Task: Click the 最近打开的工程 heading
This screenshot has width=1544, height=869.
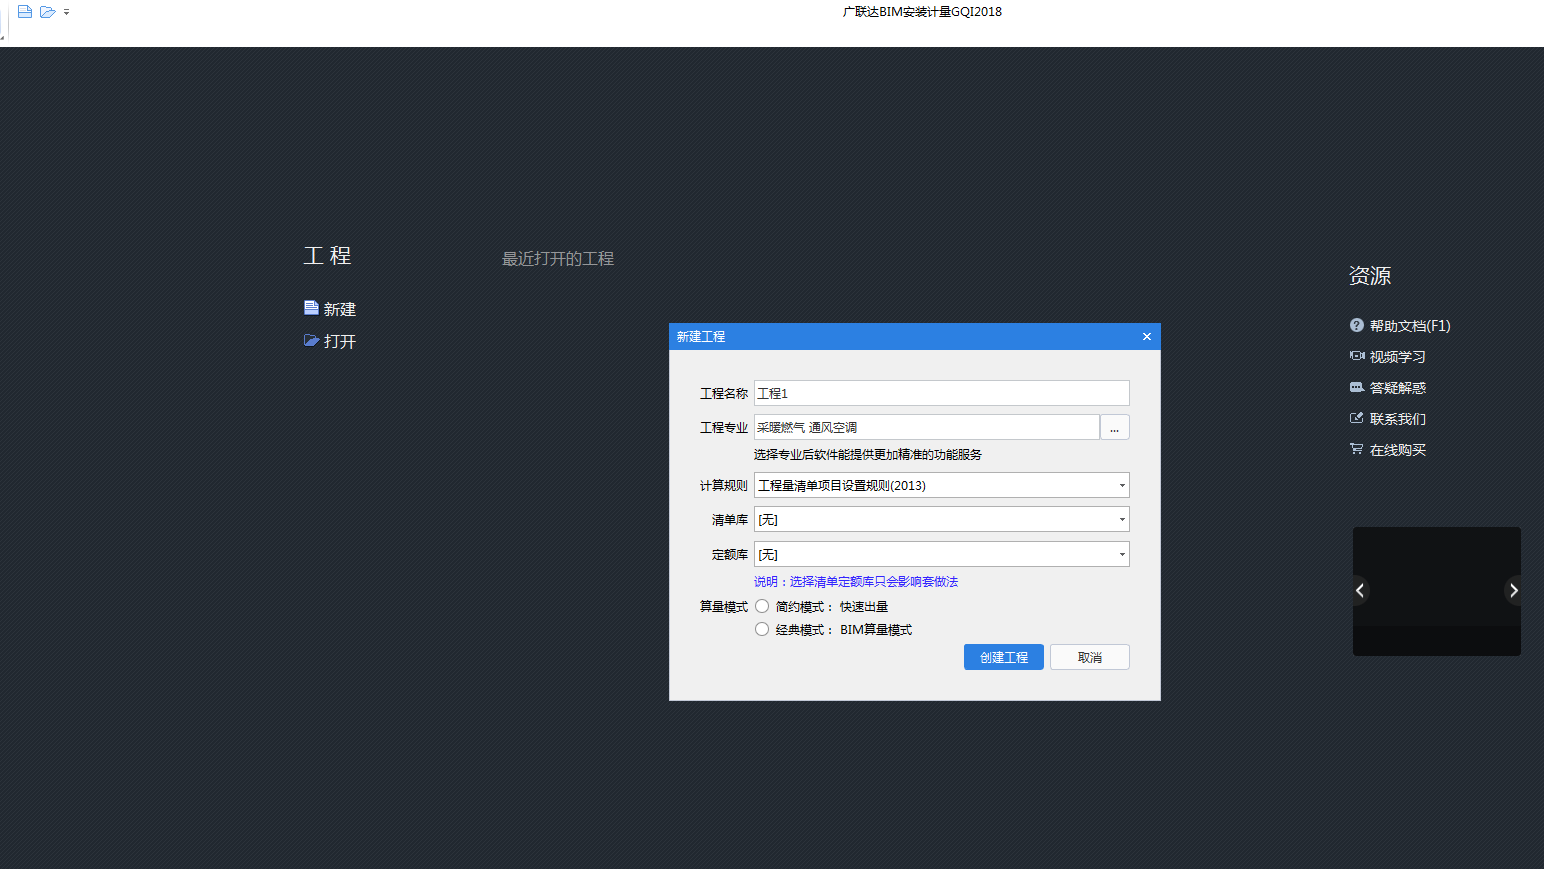Action: (x=558, y=259)
